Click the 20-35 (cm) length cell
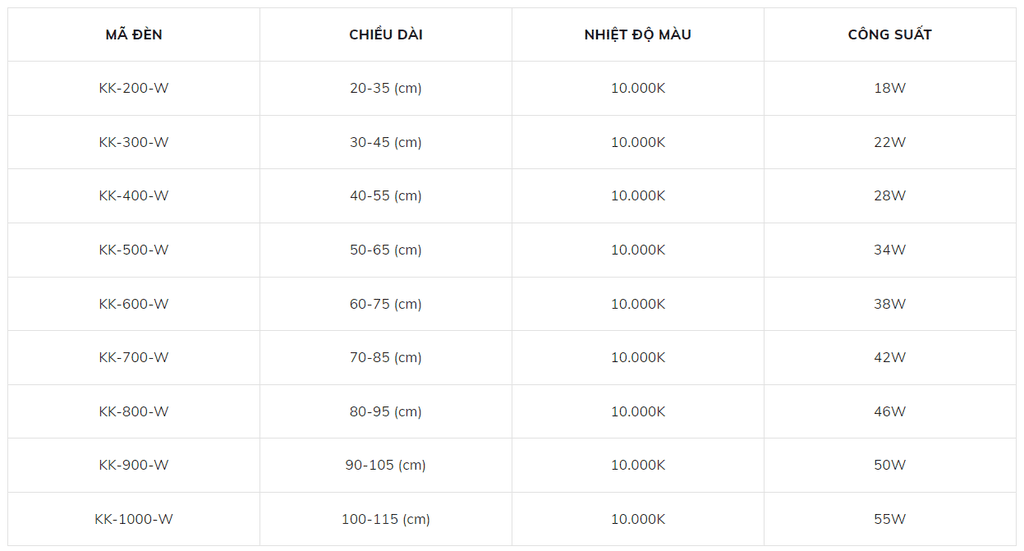The height and width of the screenshot is (551, 1024). click(x=386, y=88)
